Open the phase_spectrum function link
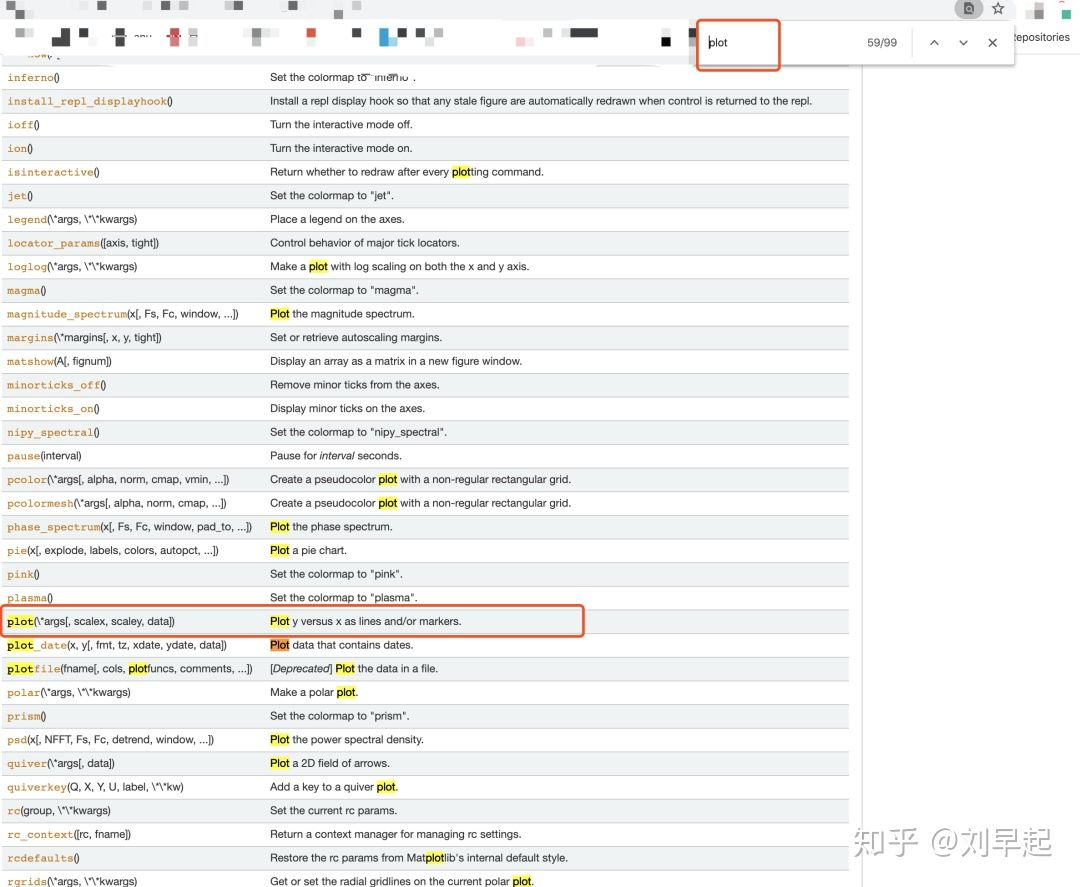Viewport: 1080px width, 887px height. (x=53, y=527)
